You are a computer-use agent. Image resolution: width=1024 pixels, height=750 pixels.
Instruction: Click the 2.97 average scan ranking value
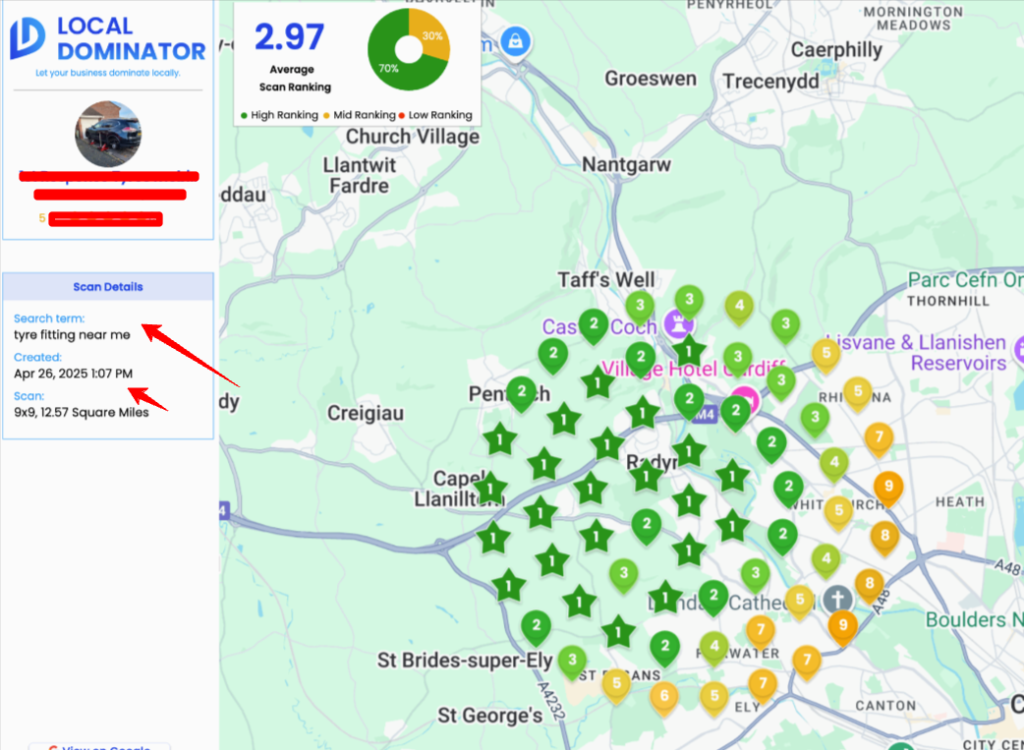click(289, 37)
